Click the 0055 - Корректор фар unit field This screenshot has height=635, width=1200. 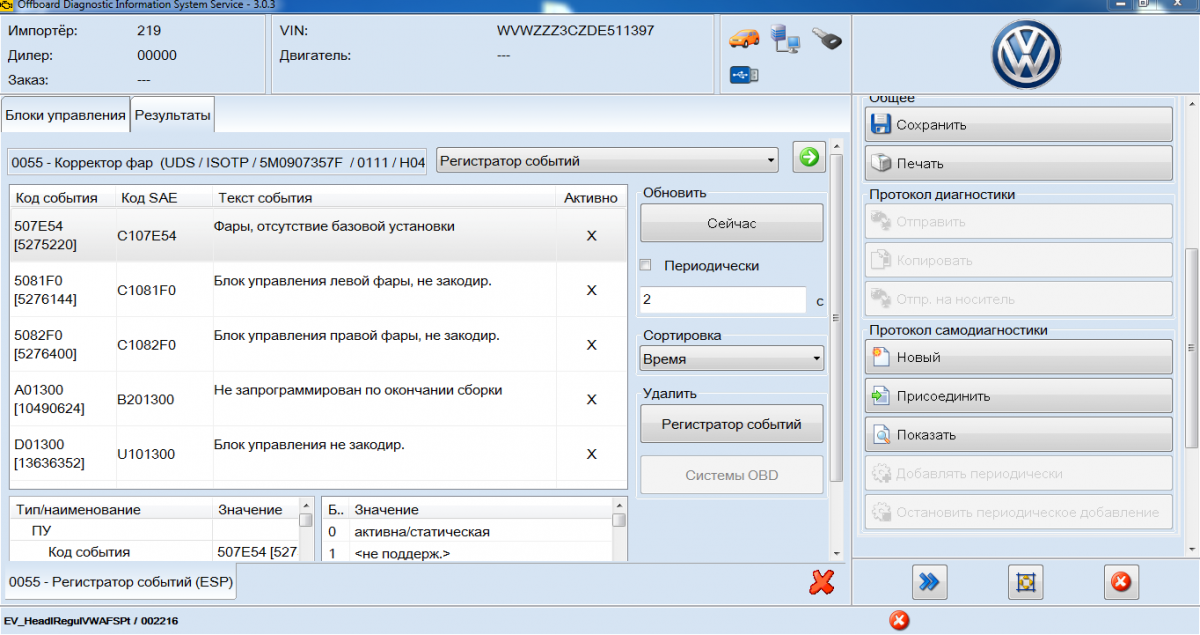pos(218,161)
